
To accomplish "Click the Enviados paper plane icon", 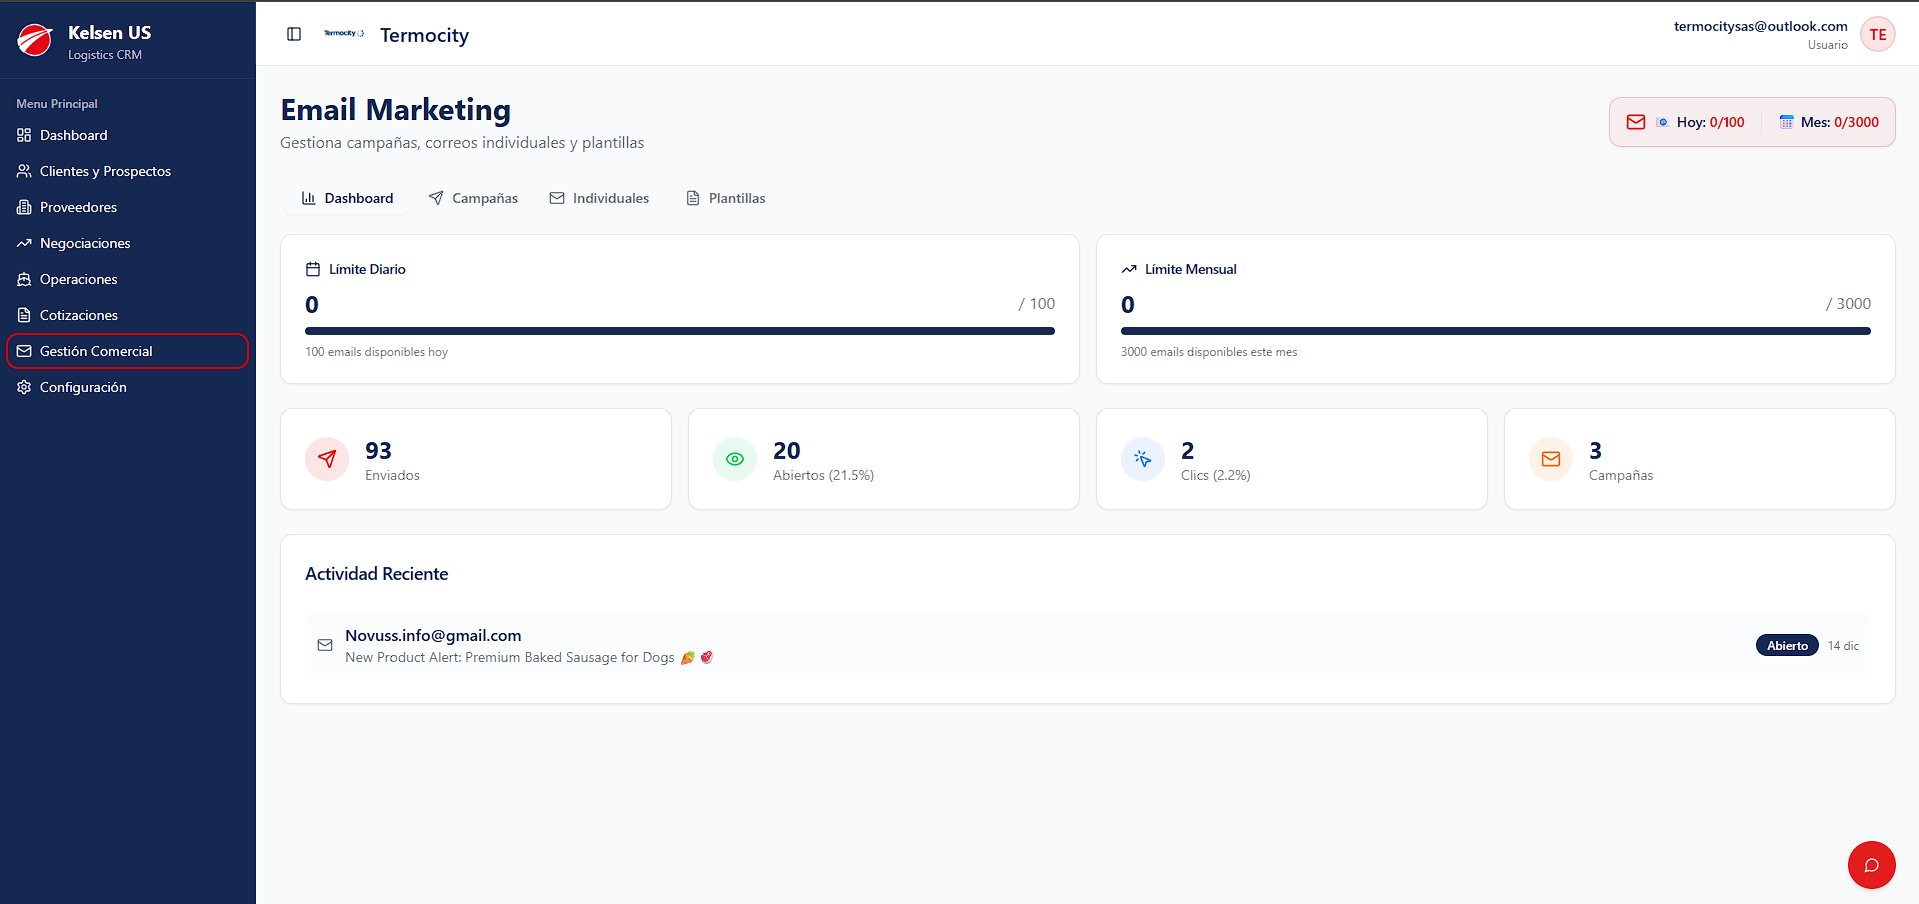I will [x=327, y=459].
